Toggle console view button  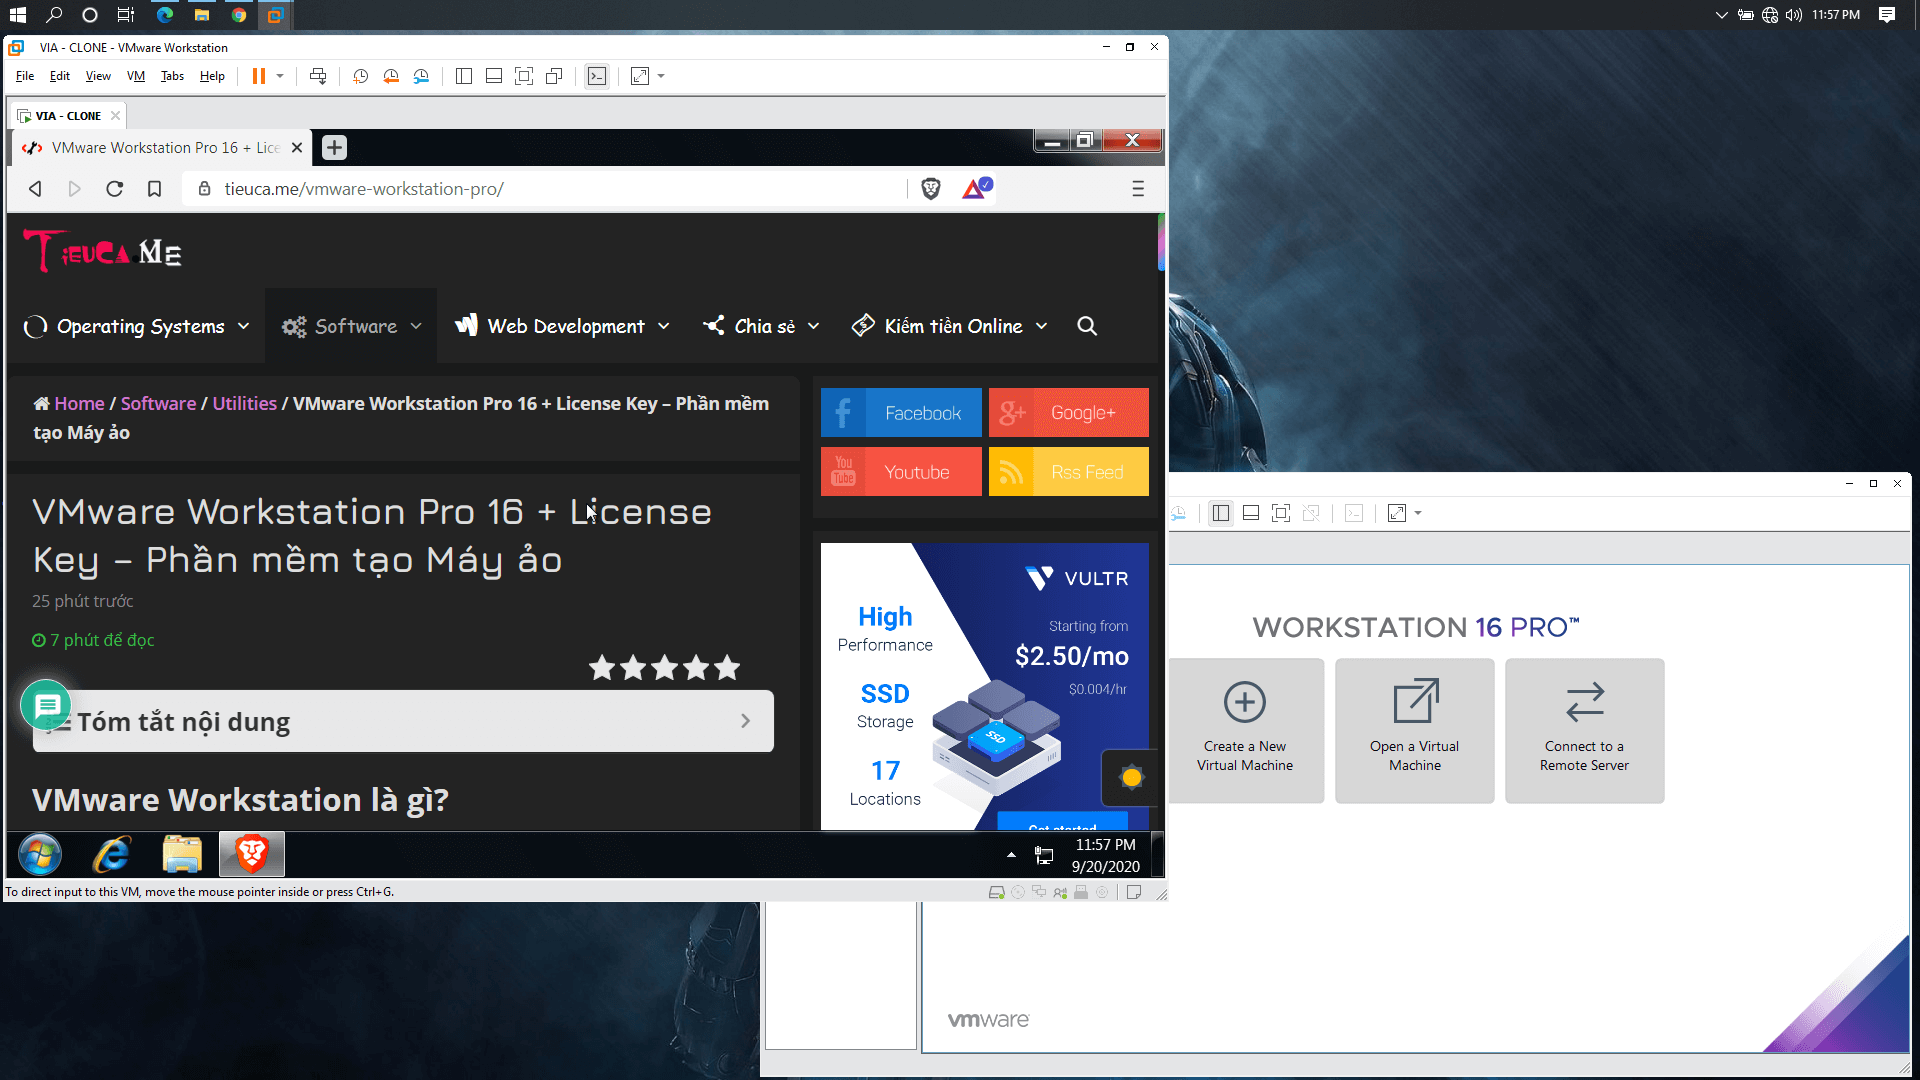597,76
